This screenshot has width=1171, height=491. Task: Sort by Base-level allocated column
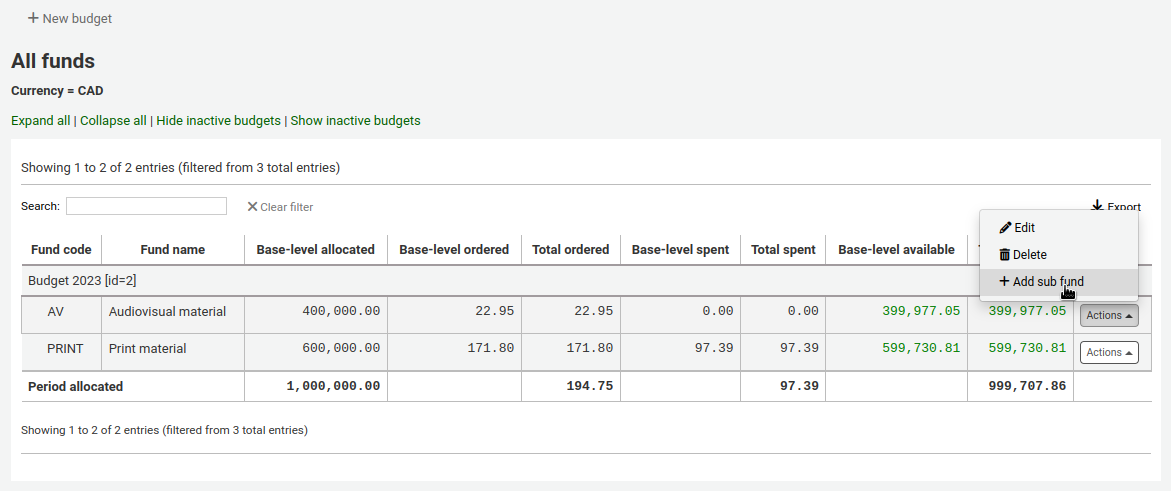[x=315, y=250]
